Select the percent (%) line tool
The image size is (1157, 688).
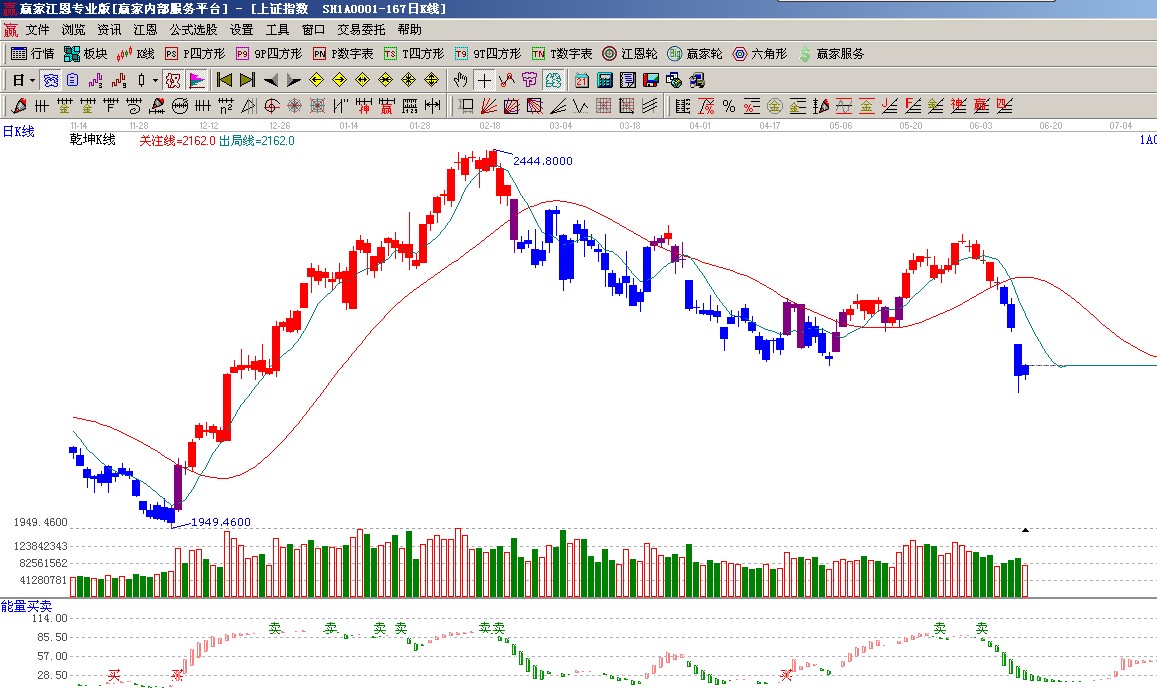pos(728,106)
